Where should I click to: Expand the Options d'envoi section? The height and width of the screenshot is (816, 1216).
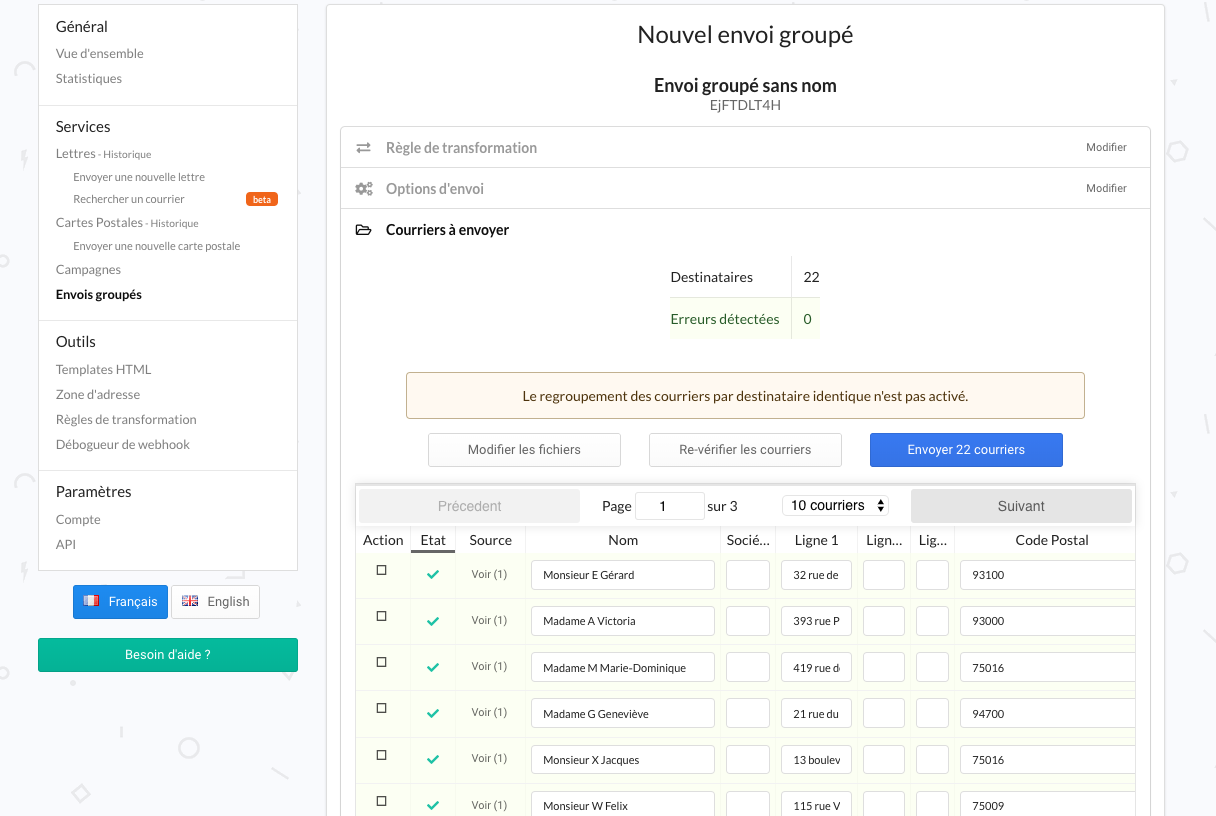click(x=745, y=189)
